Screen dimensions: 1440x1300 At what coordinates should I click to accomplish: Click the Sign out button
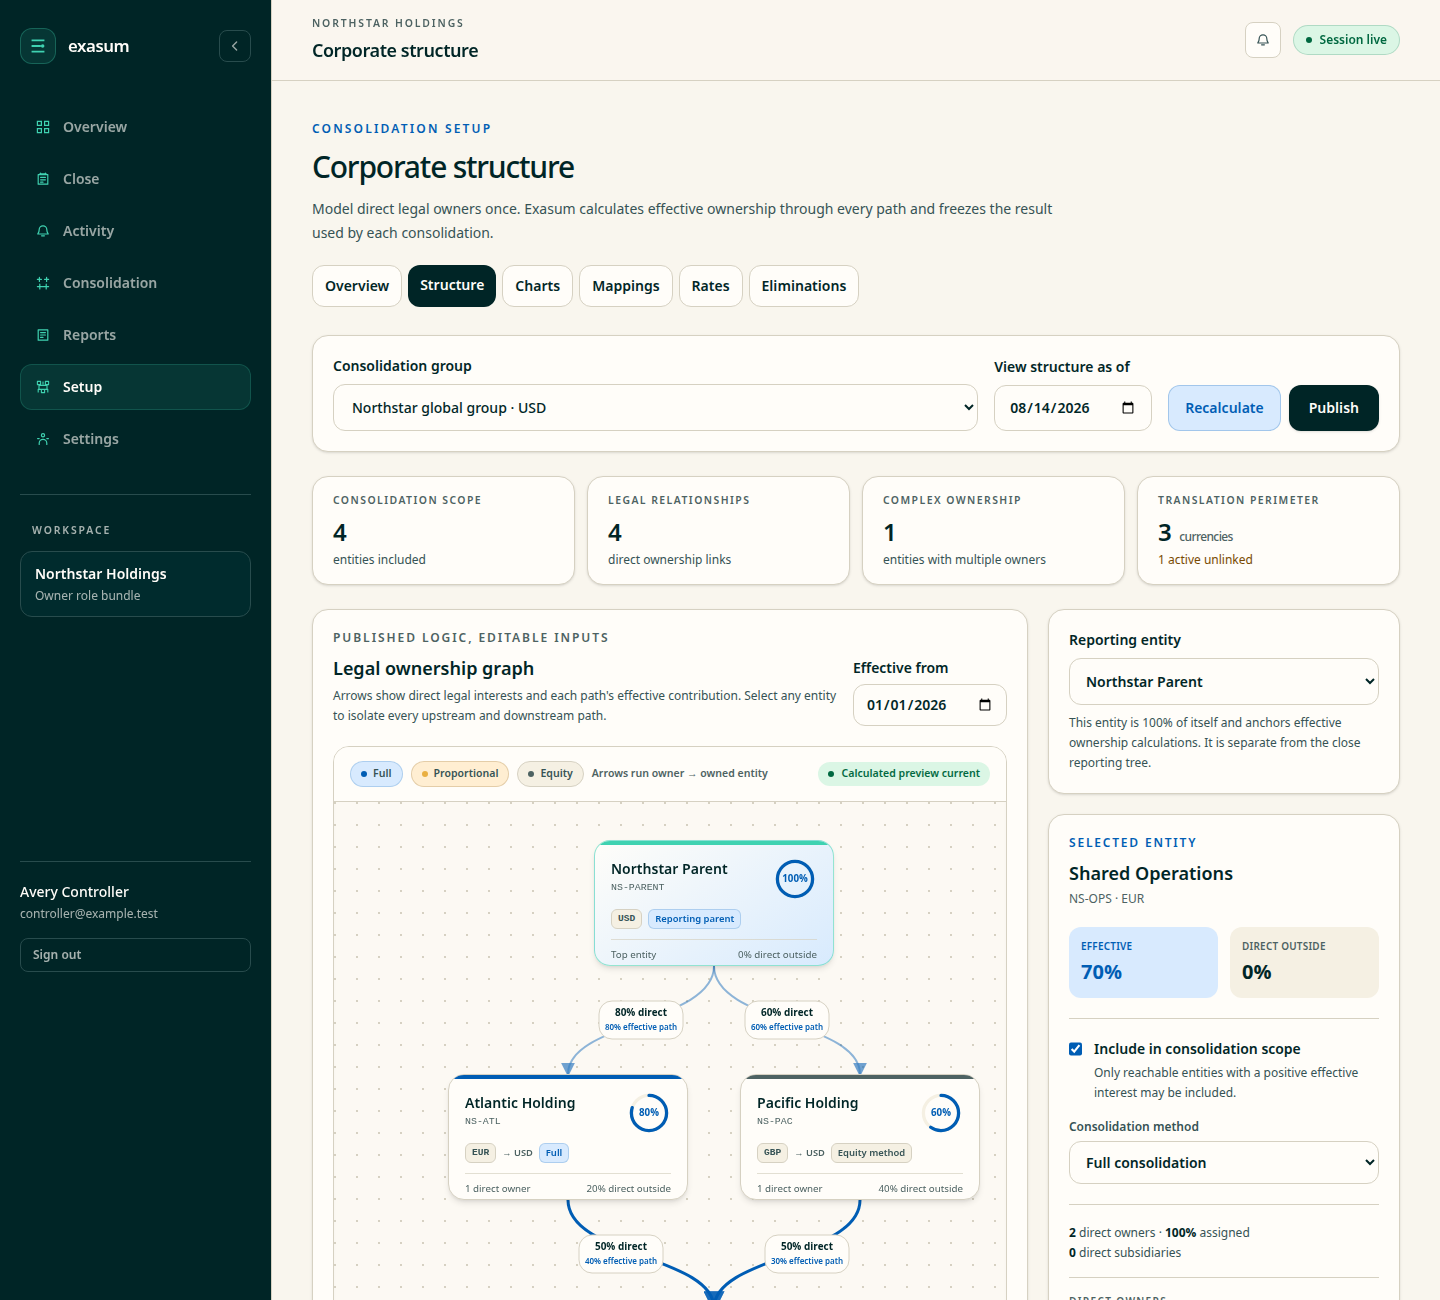tap(135, 955)
